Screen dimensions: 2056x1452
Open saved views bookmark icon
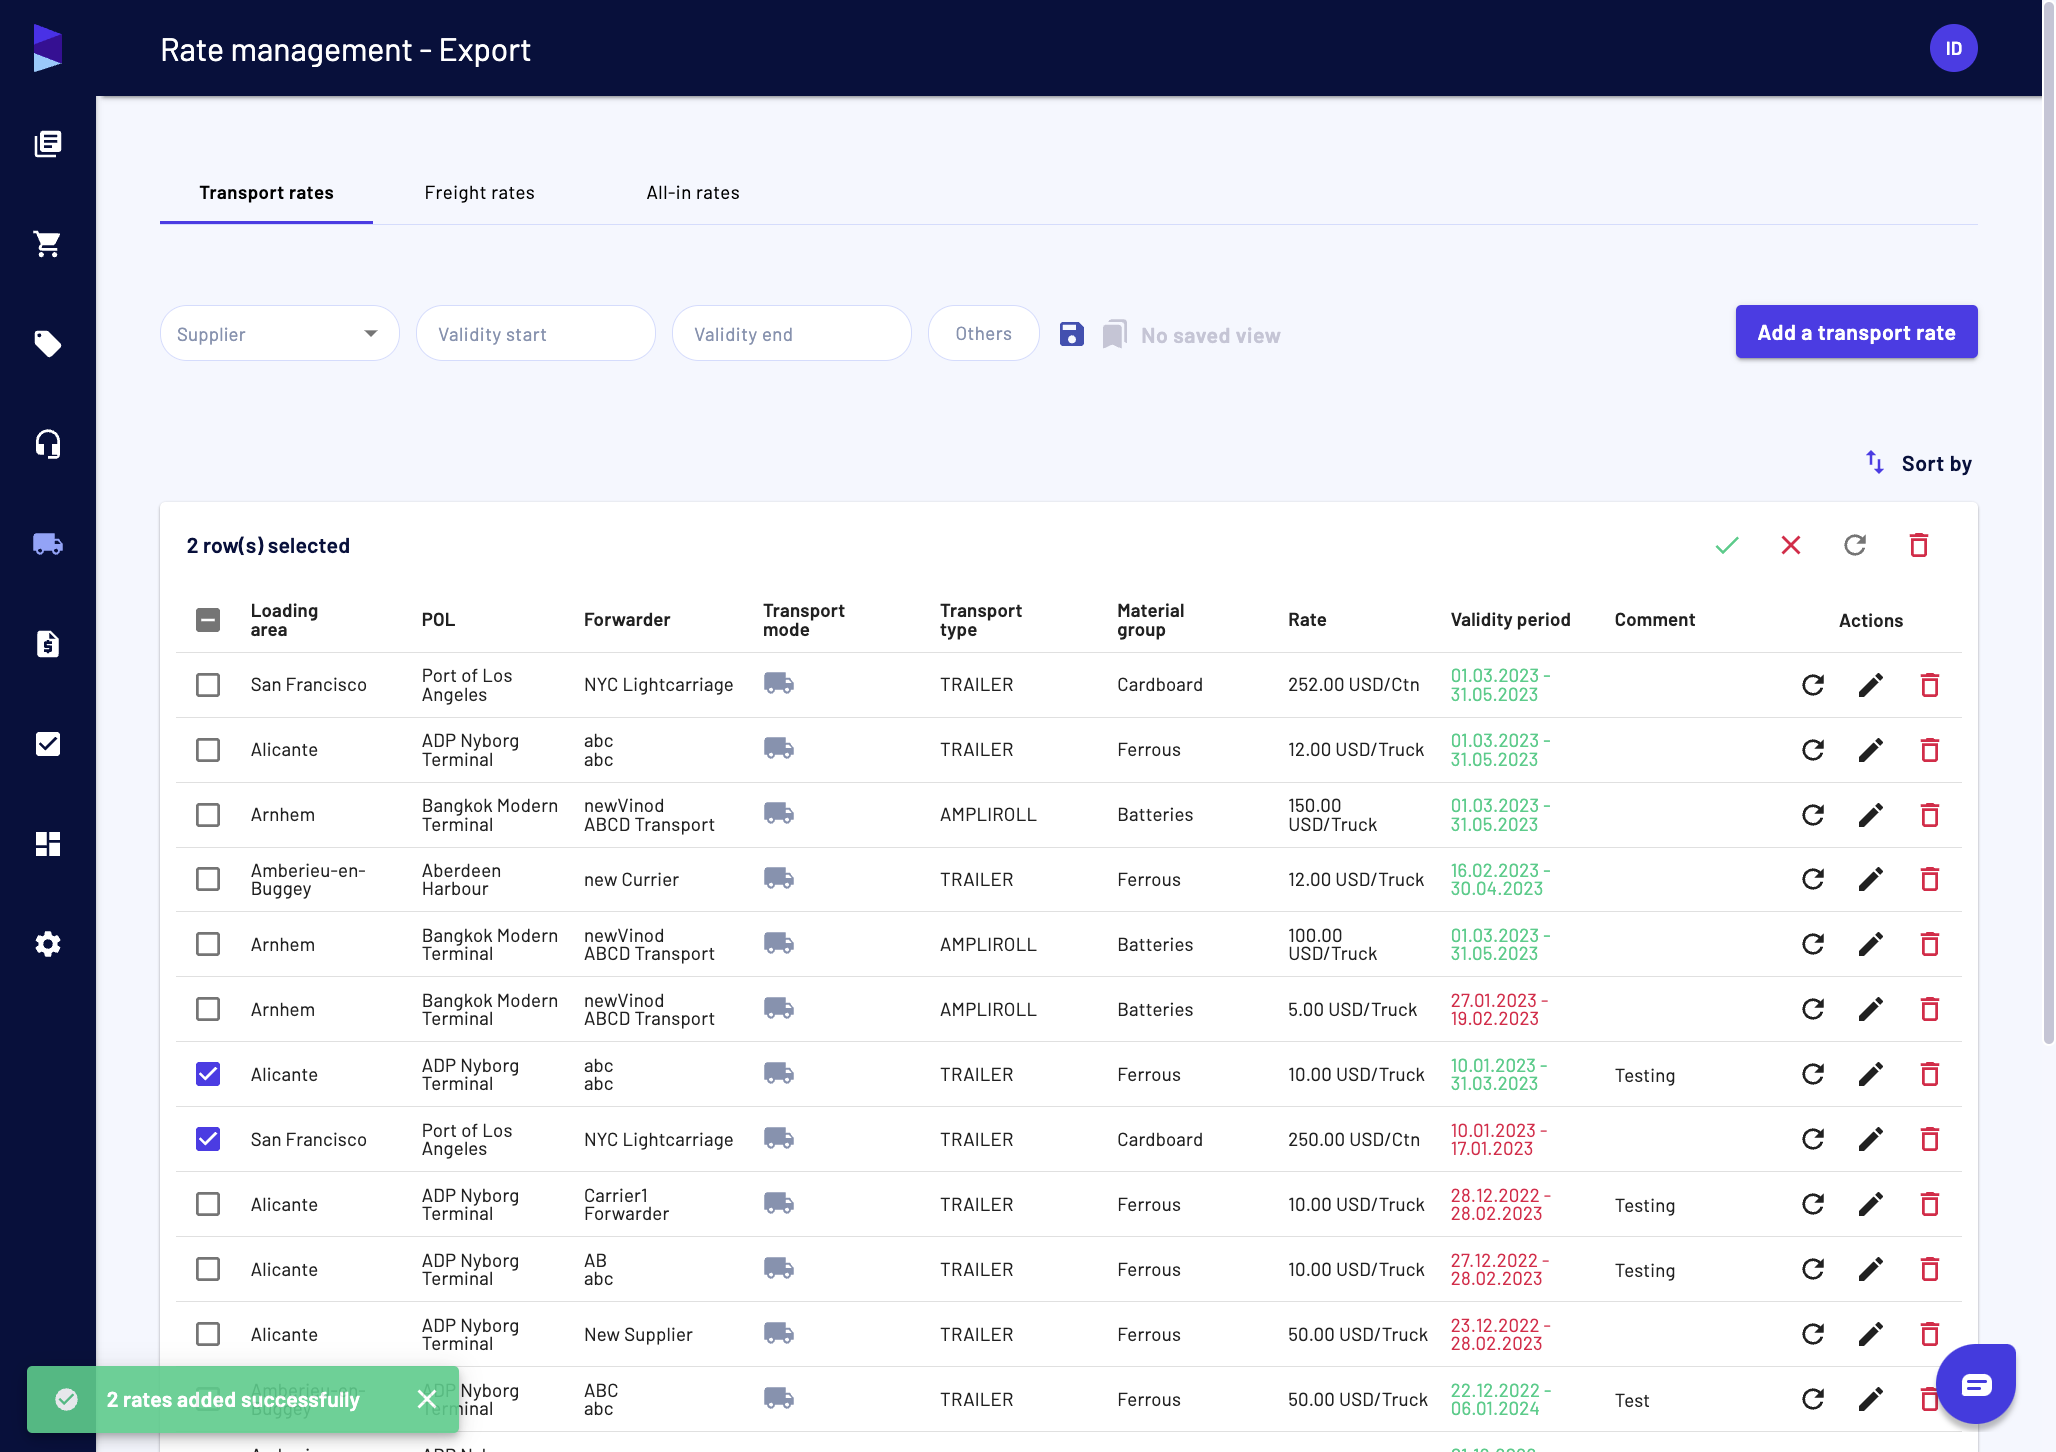[1115, 334]
